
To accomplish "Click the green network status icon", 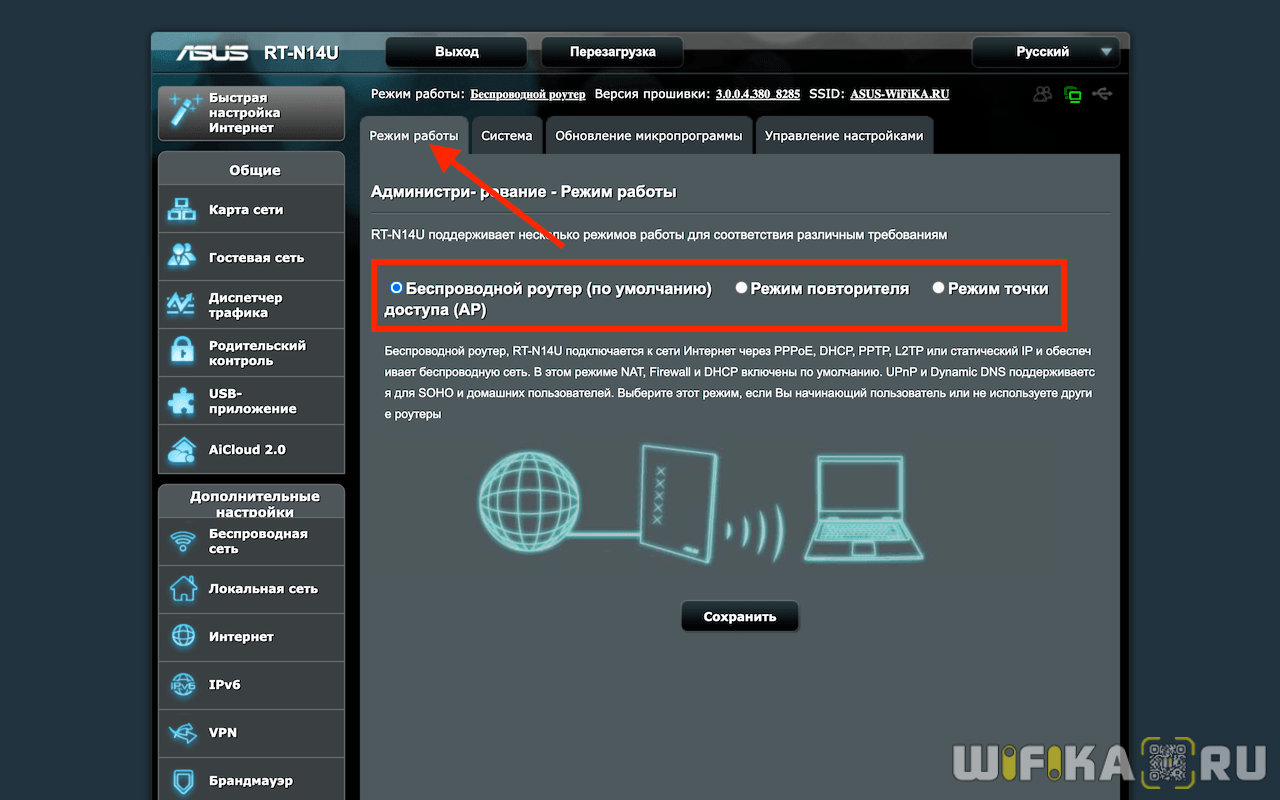I will [x=1073, y=95].
